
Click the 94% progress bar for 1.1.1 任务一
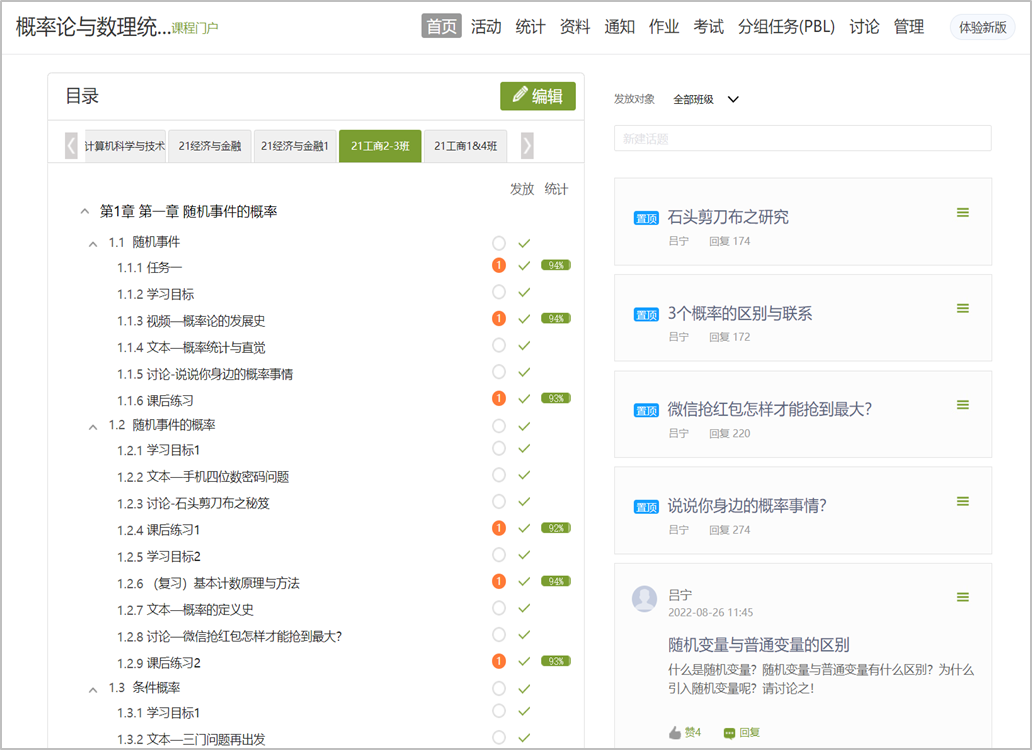pos(556,266)
